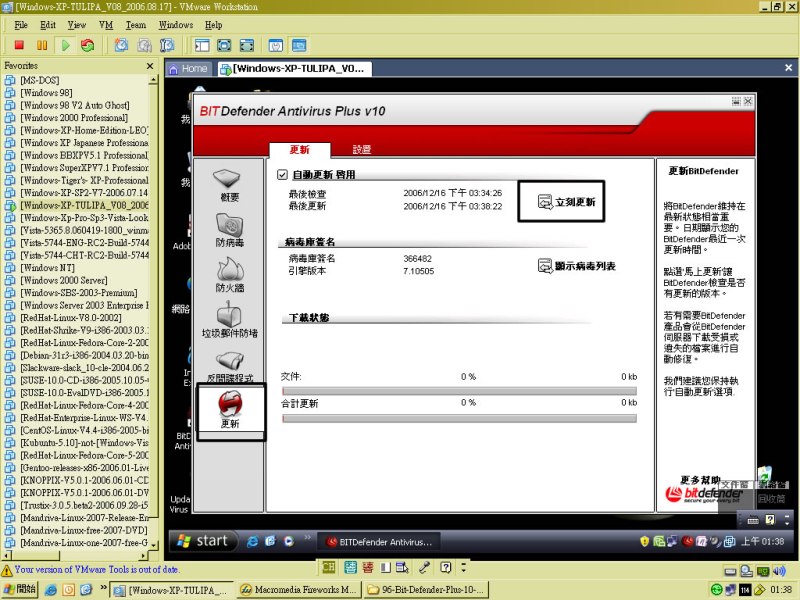Click the VMware Tools warning triangle icon
800x600 pixels.
(x=7, y=570)
